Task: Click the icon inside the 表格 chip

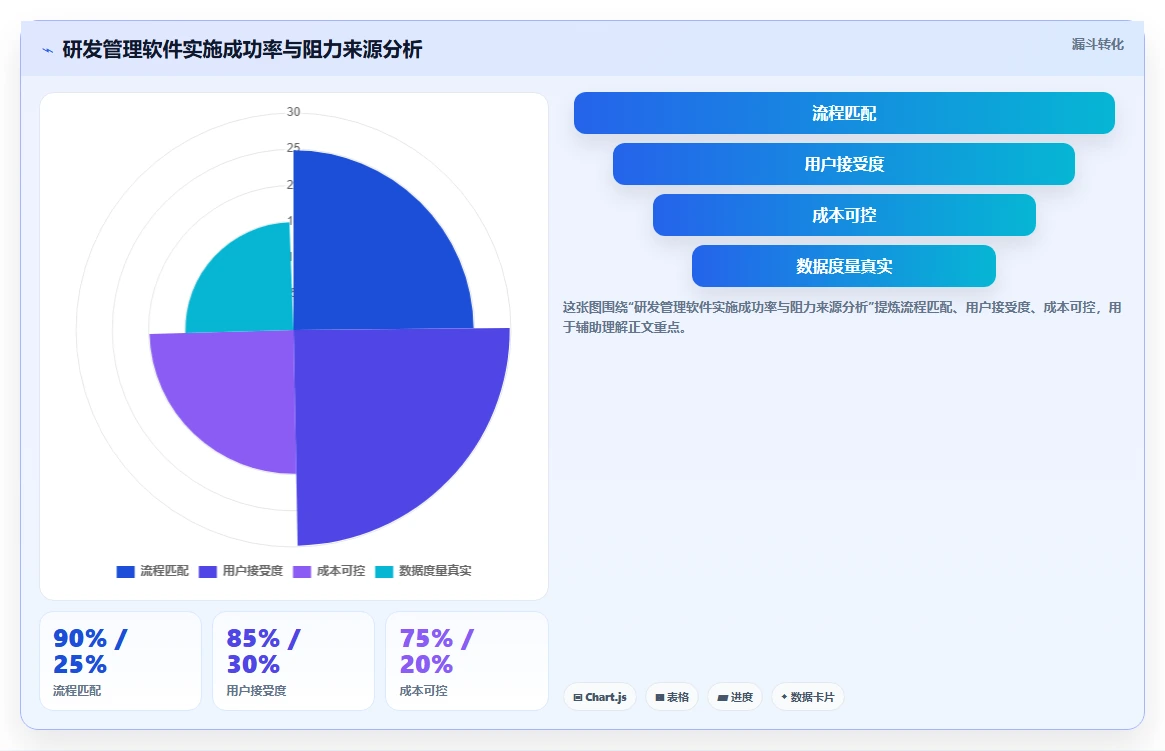Action: click(x=659, y=698)
